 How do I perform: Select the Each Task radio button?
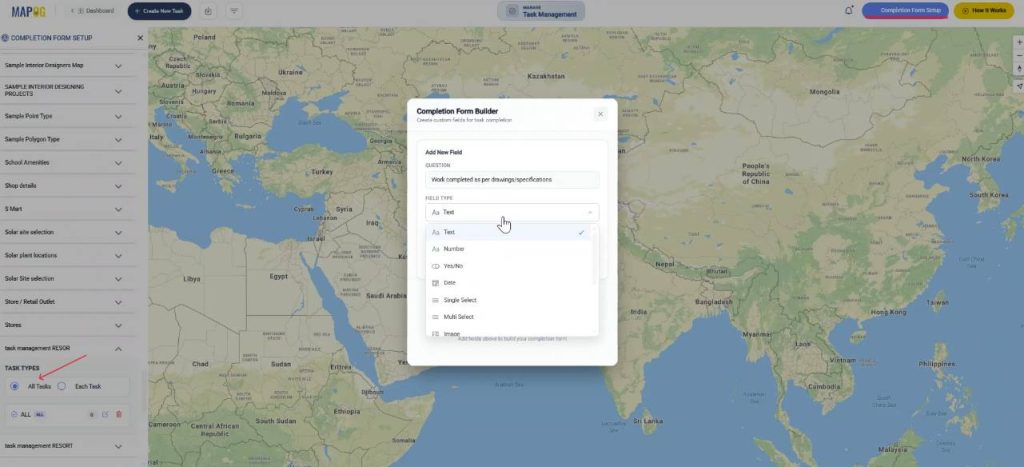point(61,386)
